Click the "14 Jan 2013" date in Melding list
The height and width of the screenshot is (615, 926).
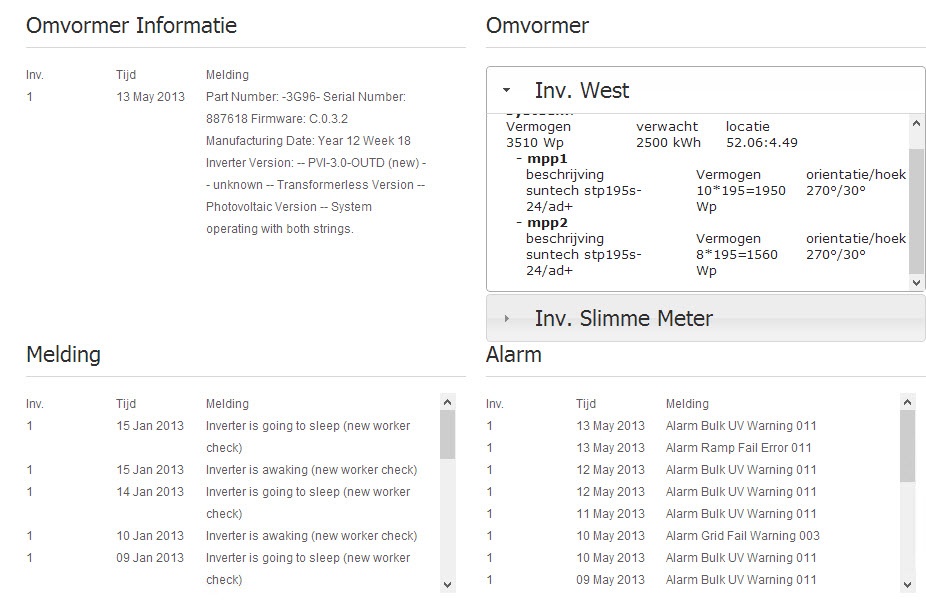click(x=150, y=492)
